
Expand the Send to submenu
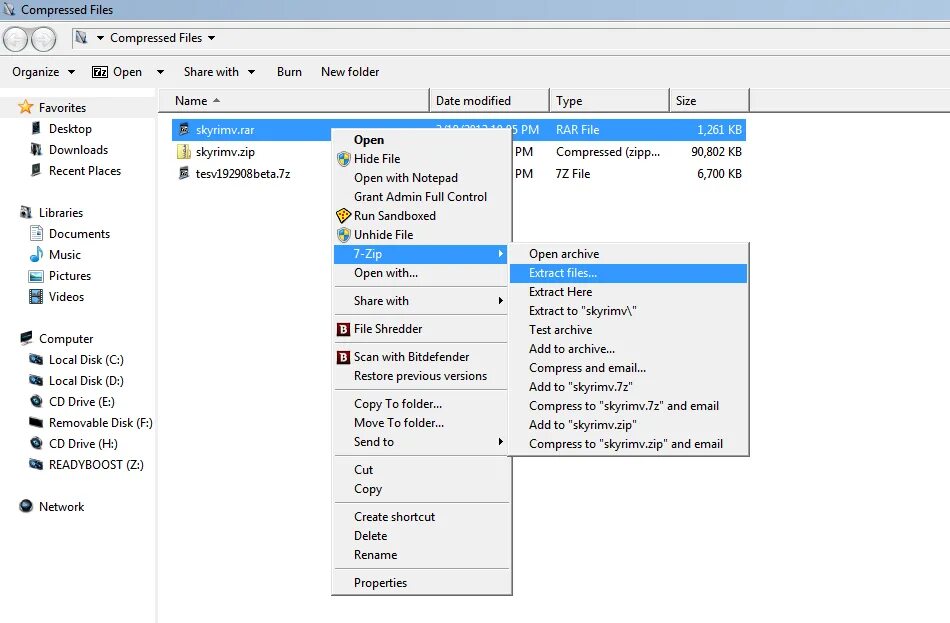click(x=500, y=442)
